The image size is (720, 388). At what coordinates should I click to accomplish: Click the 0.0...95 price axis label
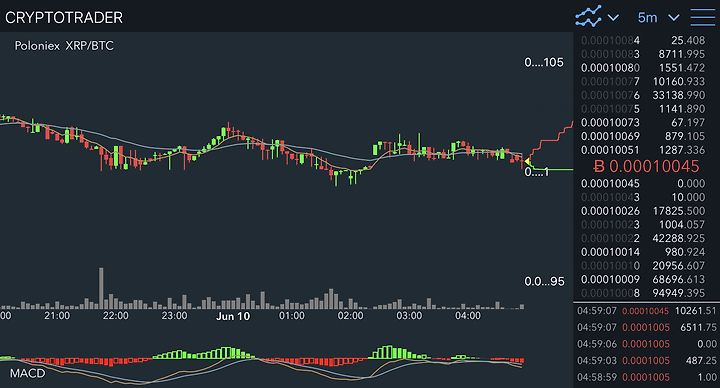click(544, 281)
